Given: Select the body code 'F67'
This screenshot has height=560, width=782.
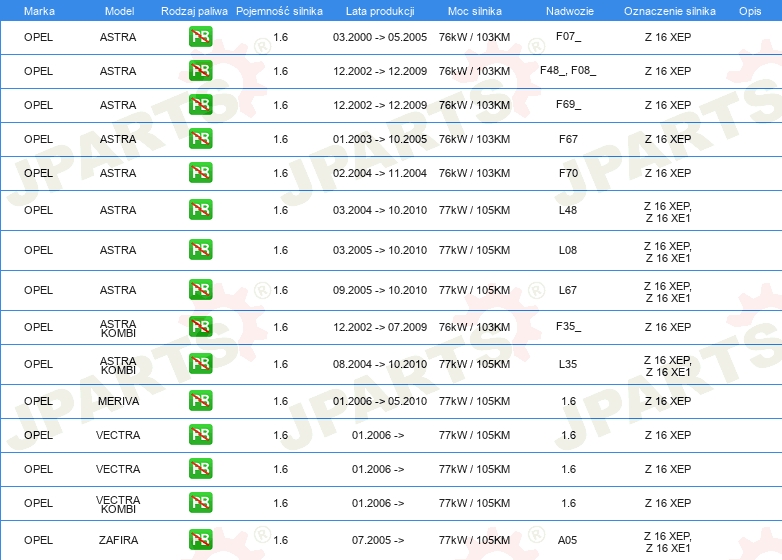Looking at the screenshot, I should pyautogui.click(x=568, y=139).
